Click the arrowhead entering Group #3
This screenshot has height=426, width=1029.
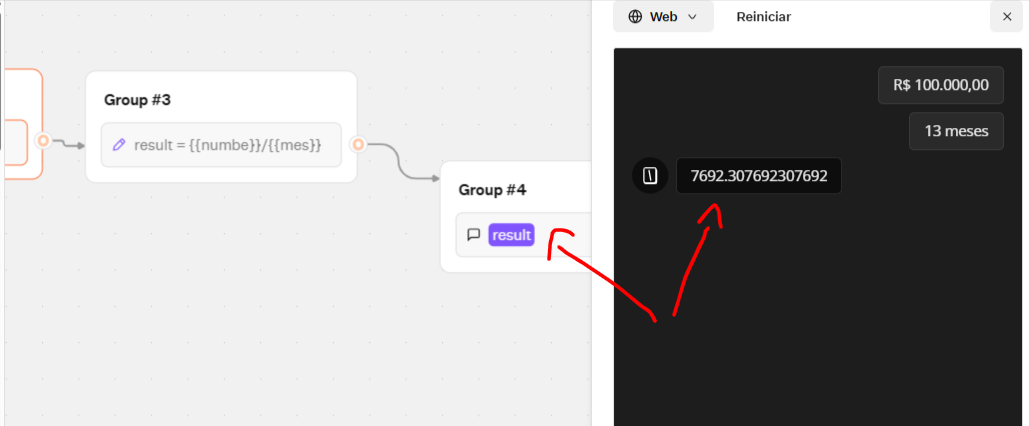click(80, 146)
